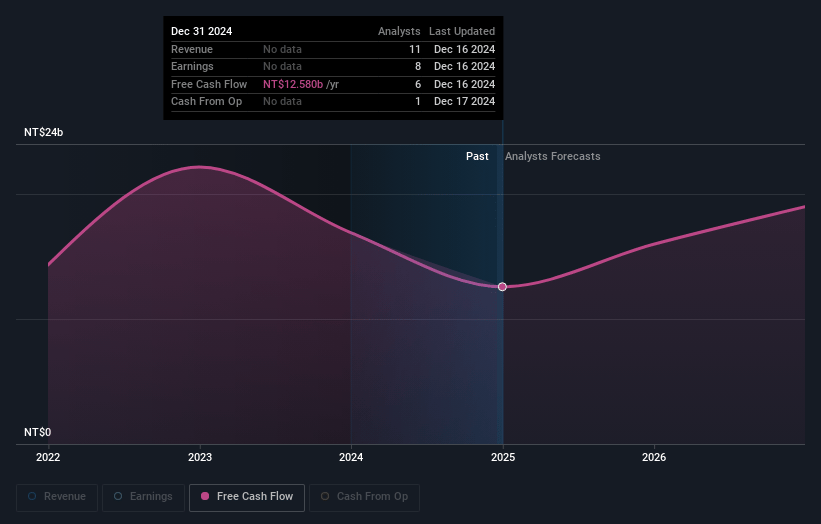Click the pink data point marker at 2025
The width and height of the screenshot is (821, 524).
(502, 286)
